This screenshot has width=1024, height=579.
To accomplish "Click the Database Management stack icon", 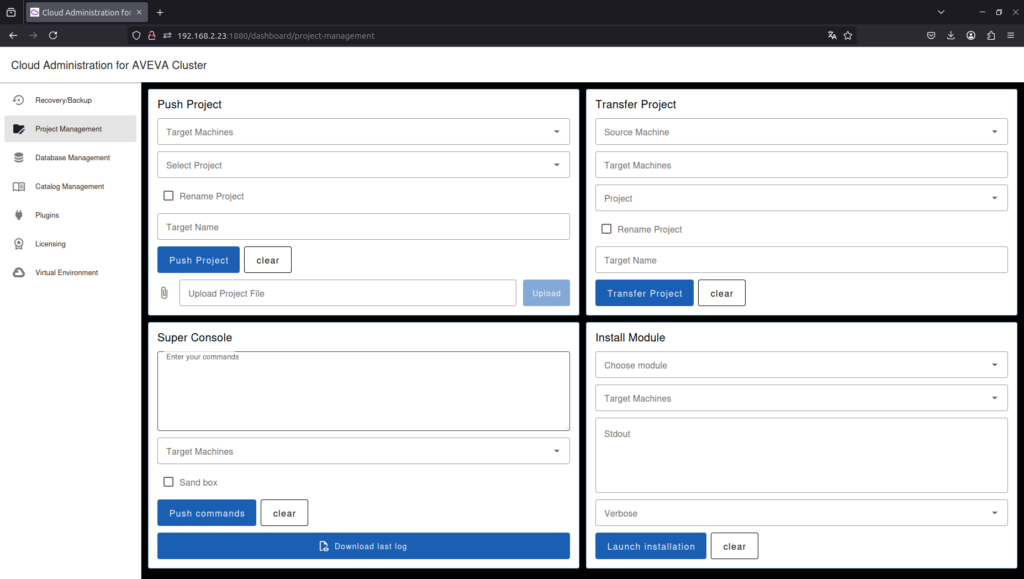I will (18, 157).
